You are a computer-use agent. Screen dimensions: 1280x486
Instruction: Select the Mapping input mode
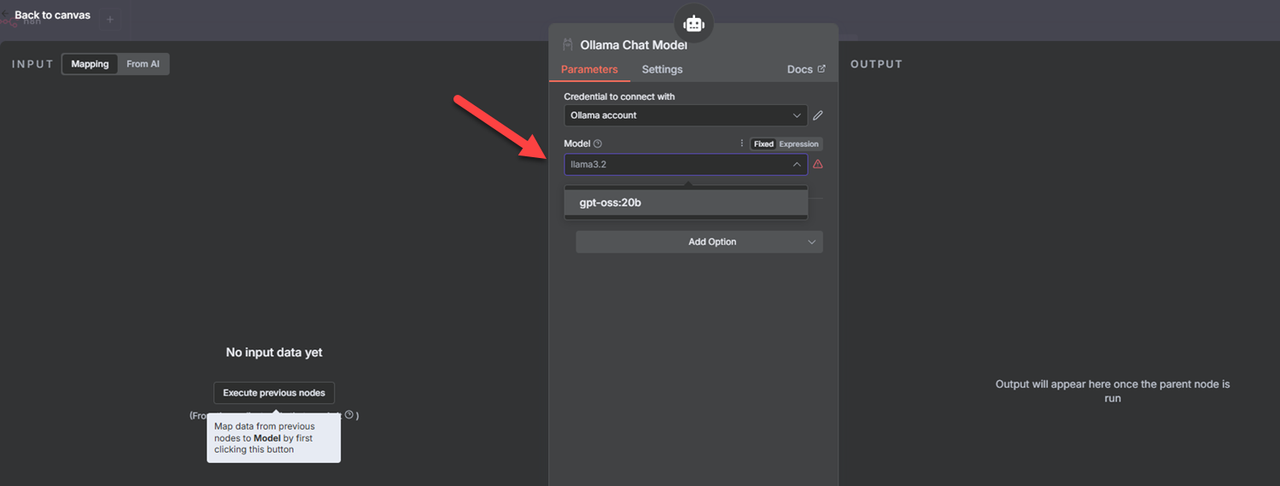[90, 64]
